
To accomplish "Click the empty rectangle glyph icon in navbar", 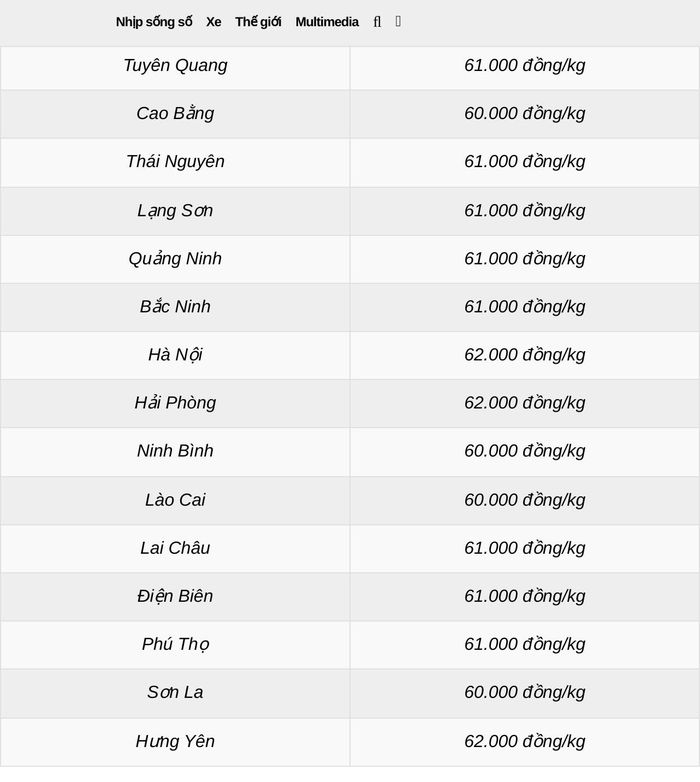I will point(398,21).
